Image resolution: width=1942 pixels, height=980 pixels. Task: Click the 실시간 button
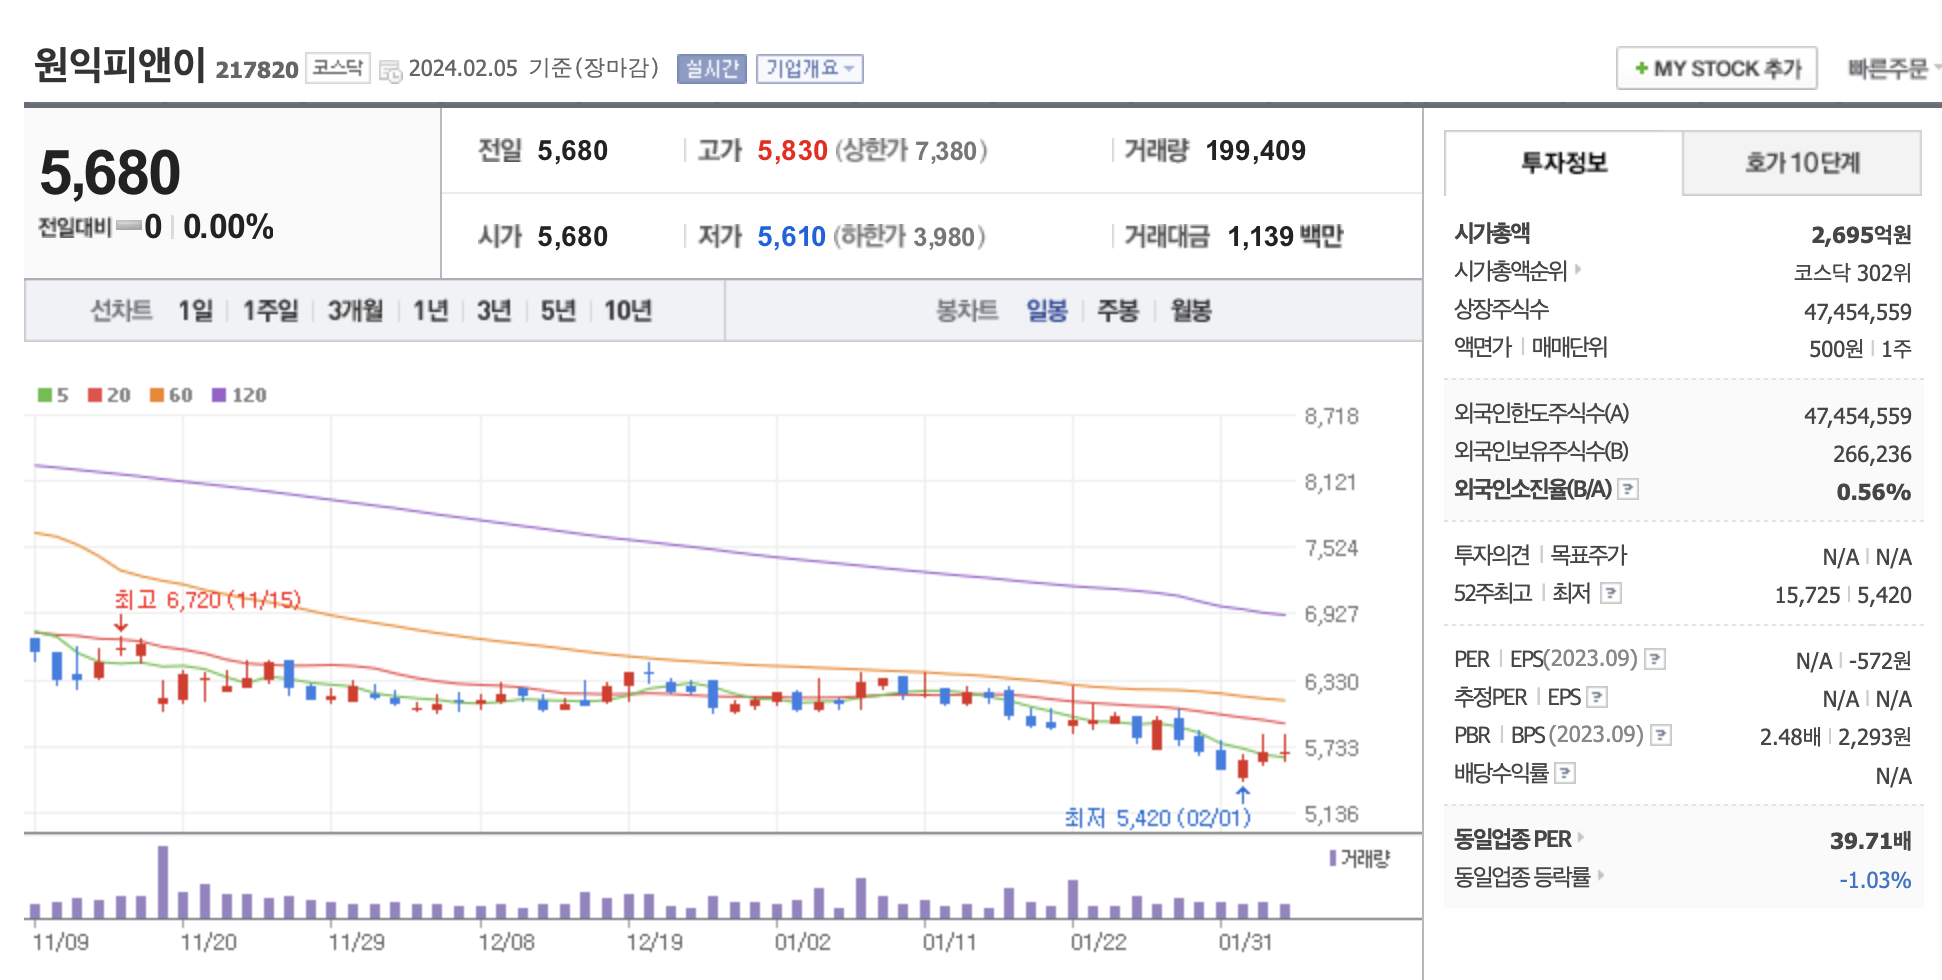coord(712,69)
